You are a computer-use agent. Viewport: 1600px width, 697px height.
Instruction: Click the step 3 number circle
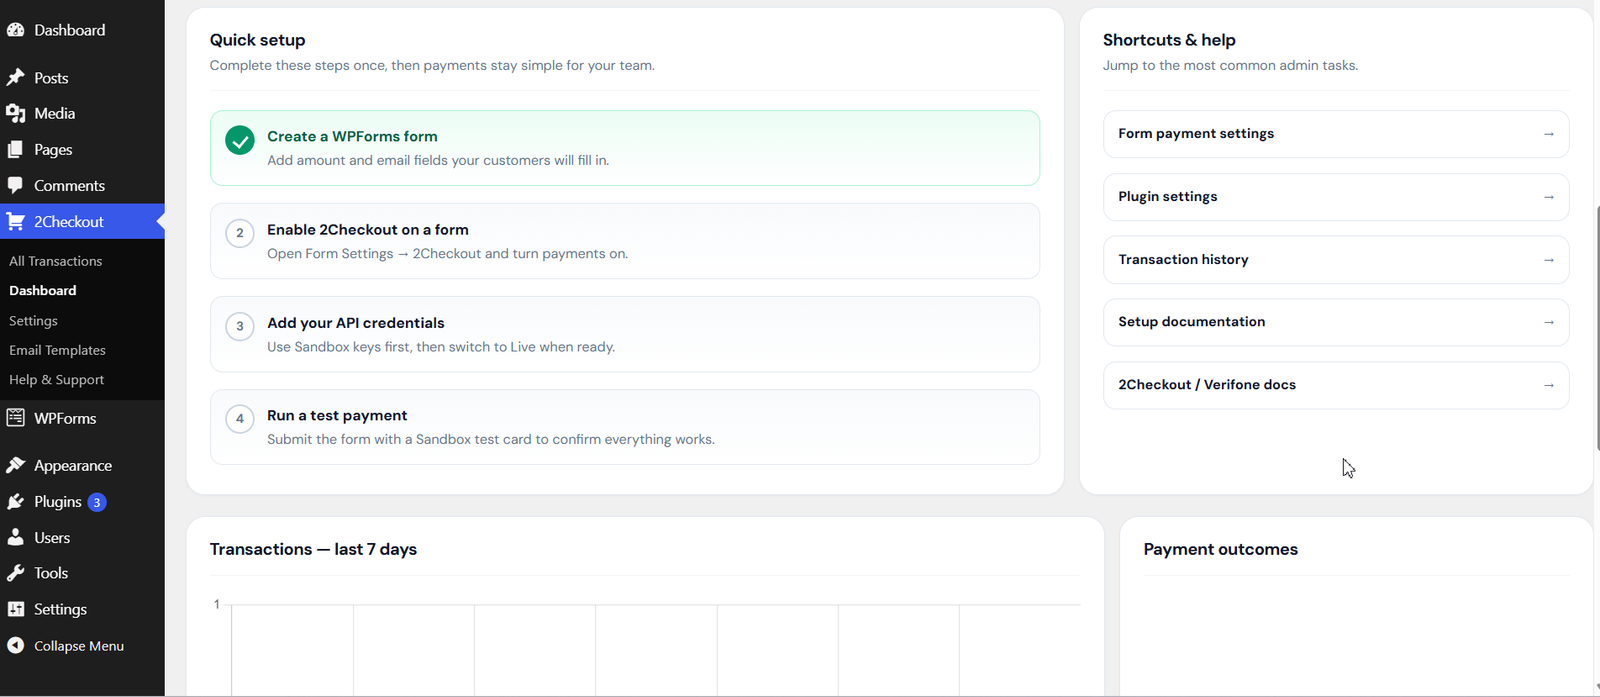[240, 326]
